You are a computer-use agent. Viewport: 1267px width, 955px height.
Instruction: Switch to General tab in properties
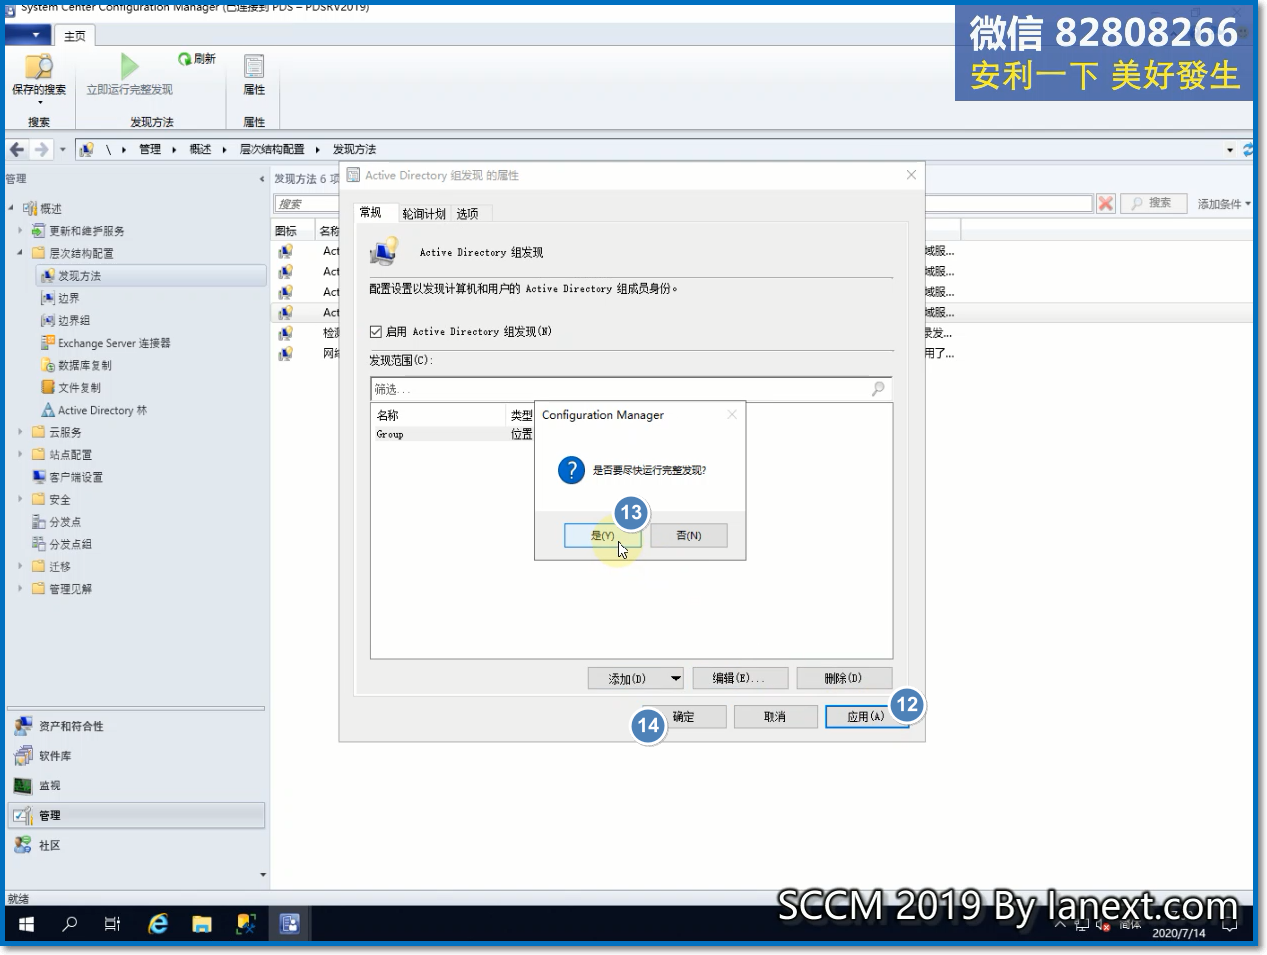(x=371, y=212)
